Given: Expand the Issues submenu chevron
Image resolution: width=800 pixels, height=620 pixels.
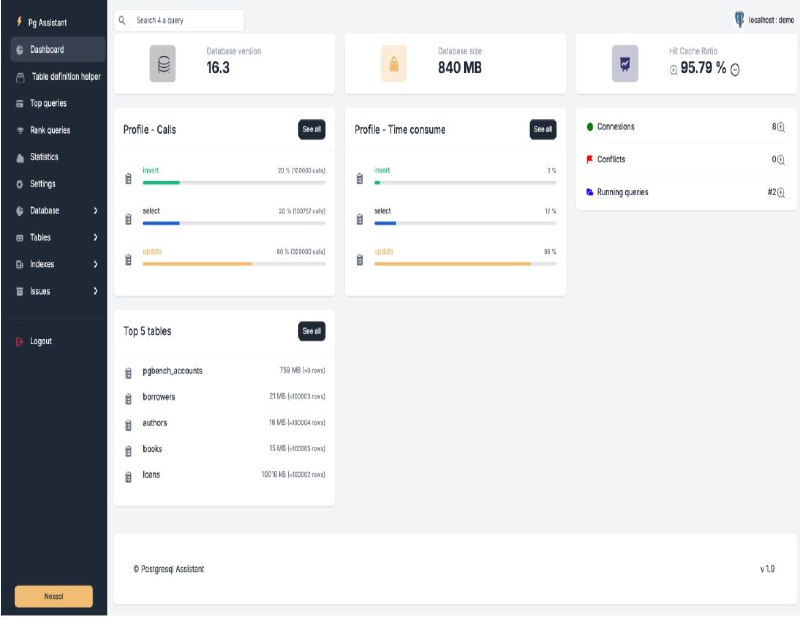Looking at the screenshot, I should [95, 291].
